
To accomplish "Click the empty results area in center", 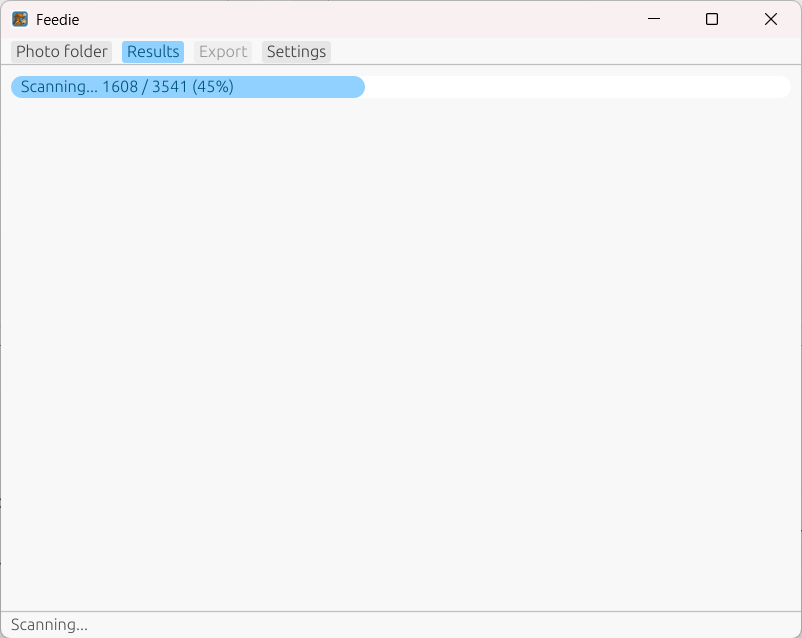I will (400, 350).
